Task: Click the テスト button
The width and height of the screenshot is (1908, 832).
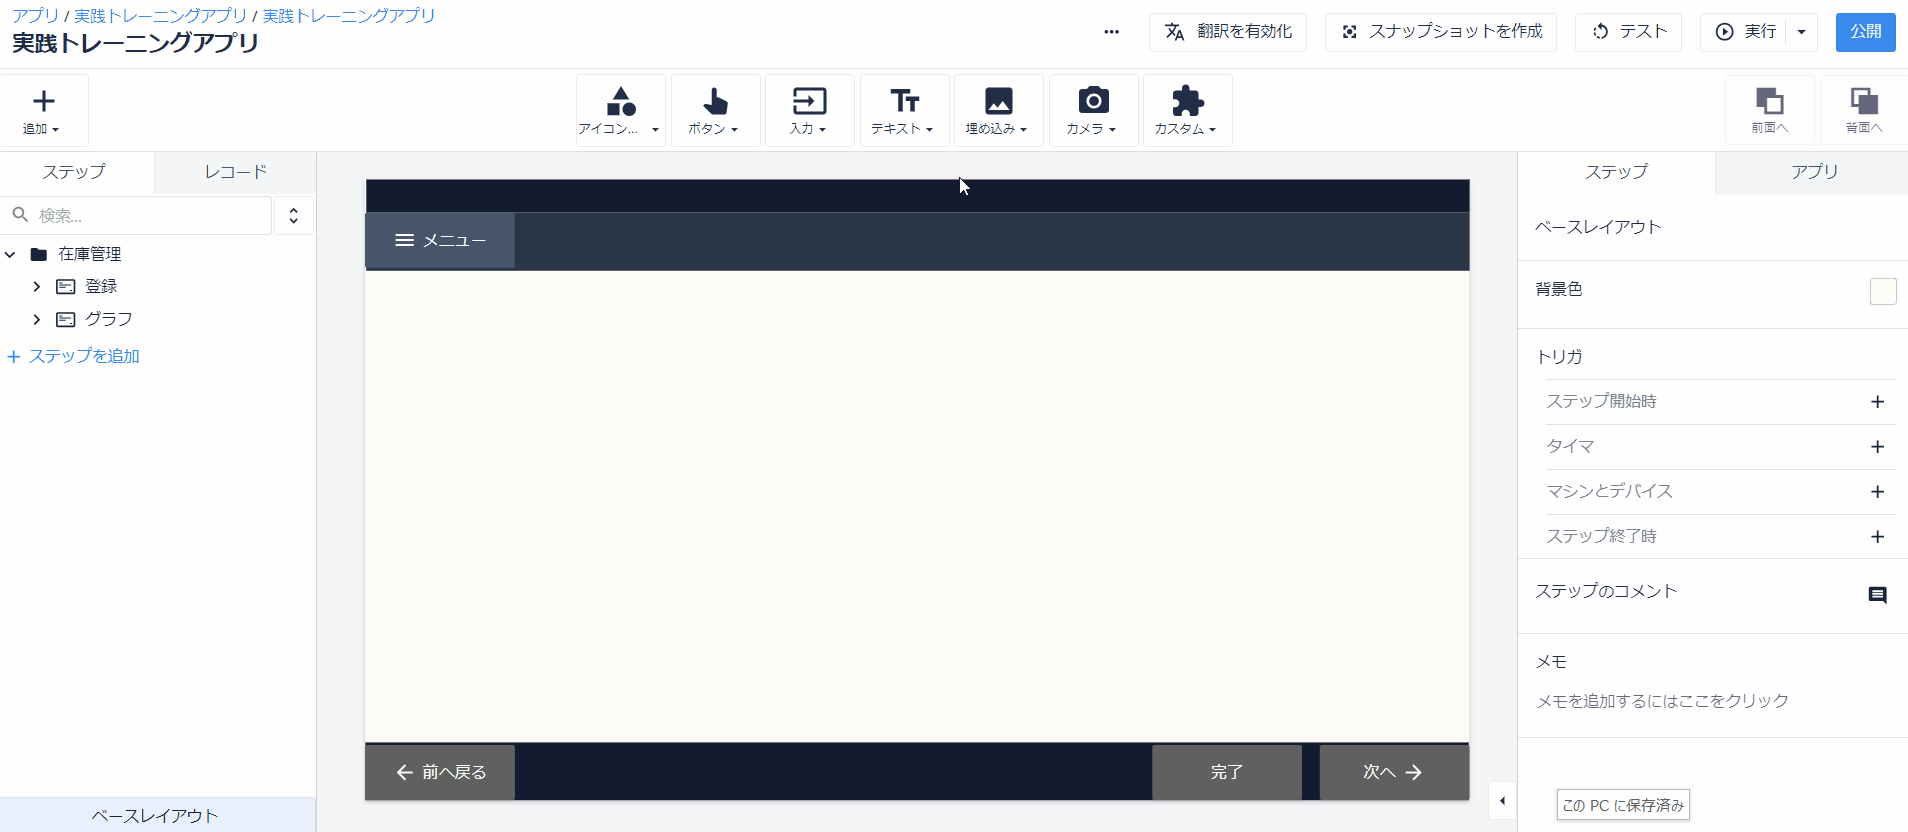Action: tap(1628, 32)
